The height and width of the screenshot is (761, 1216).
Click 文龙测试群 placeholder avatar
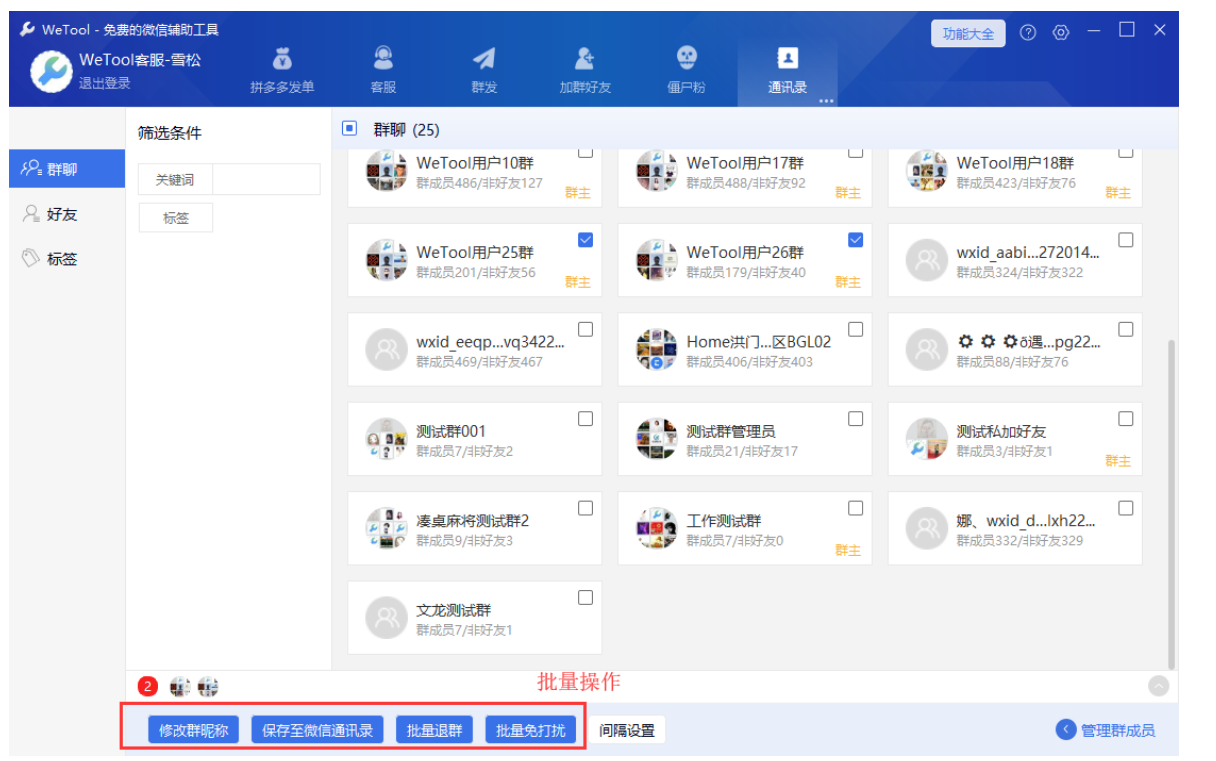click(x=386, y=618)
